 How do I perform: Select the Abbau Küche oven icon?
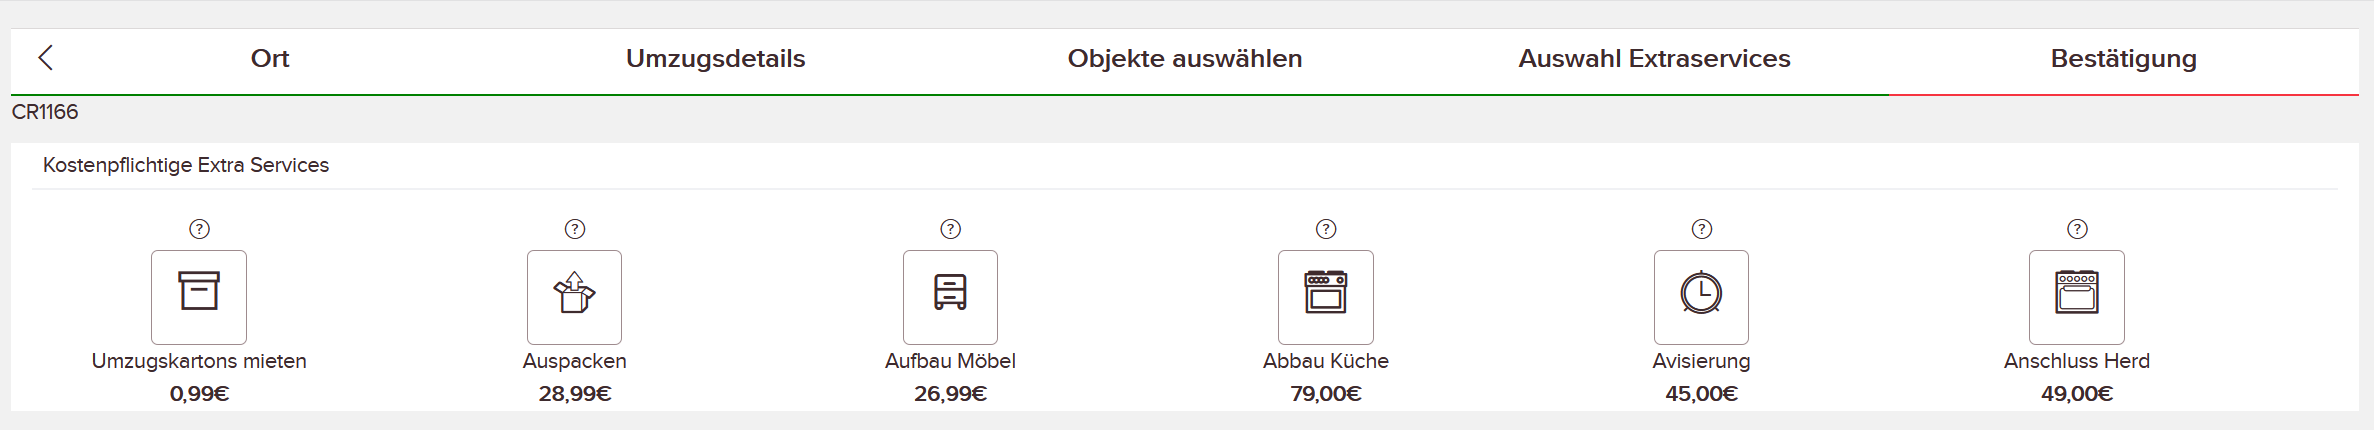click(x=1326, y=297)
